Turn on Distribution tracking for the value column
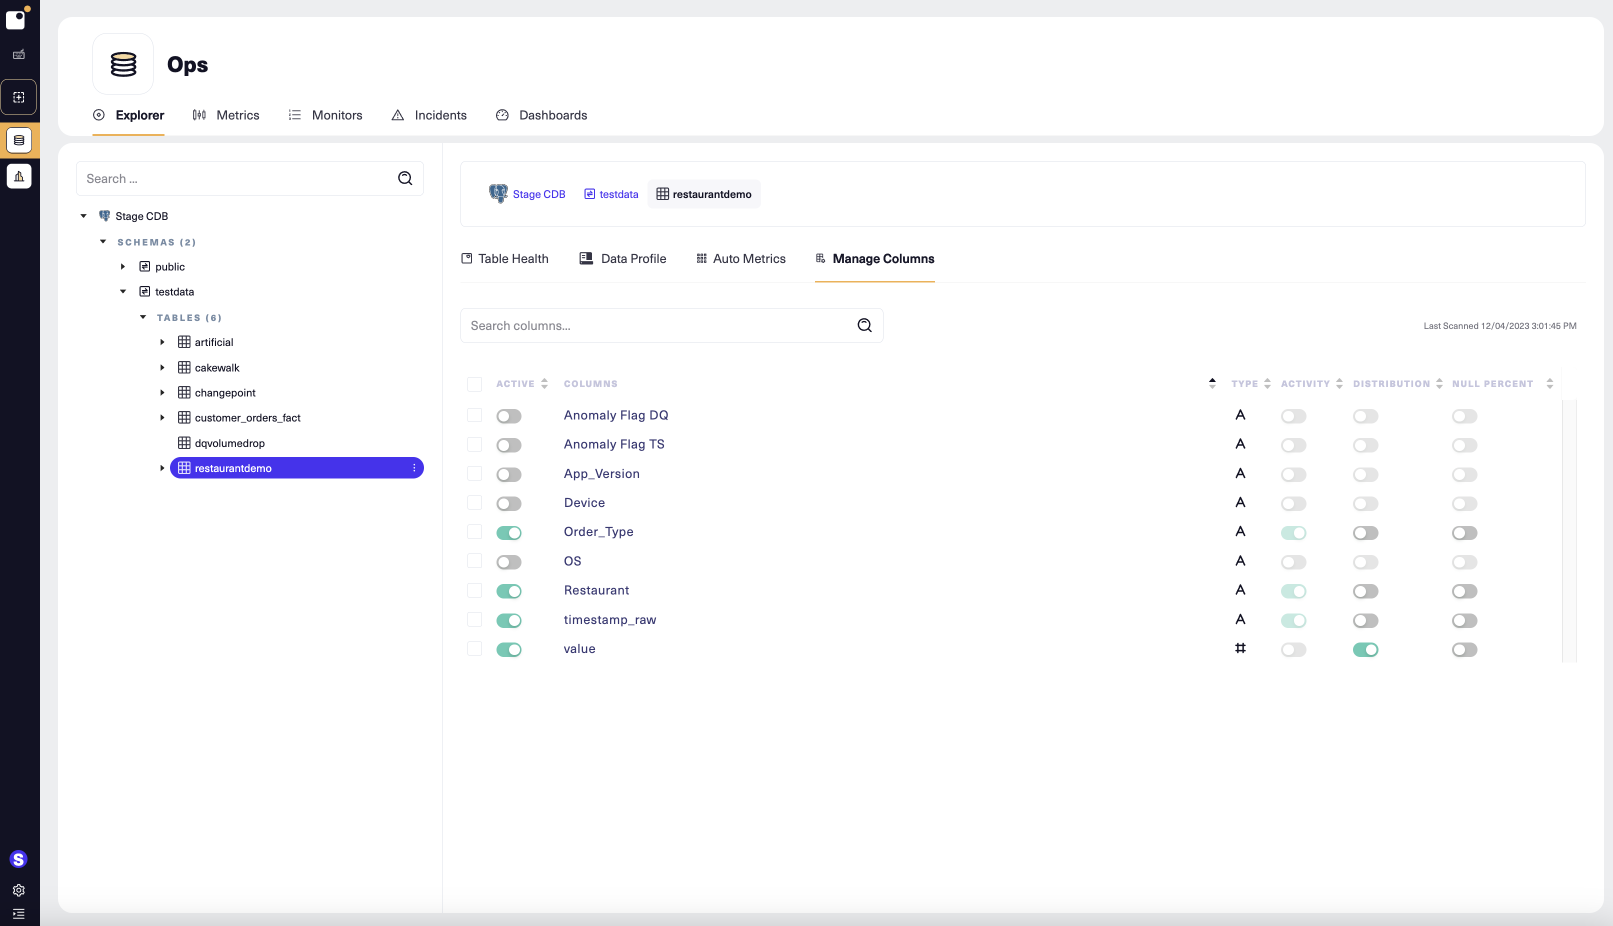 click(1366, 649)
